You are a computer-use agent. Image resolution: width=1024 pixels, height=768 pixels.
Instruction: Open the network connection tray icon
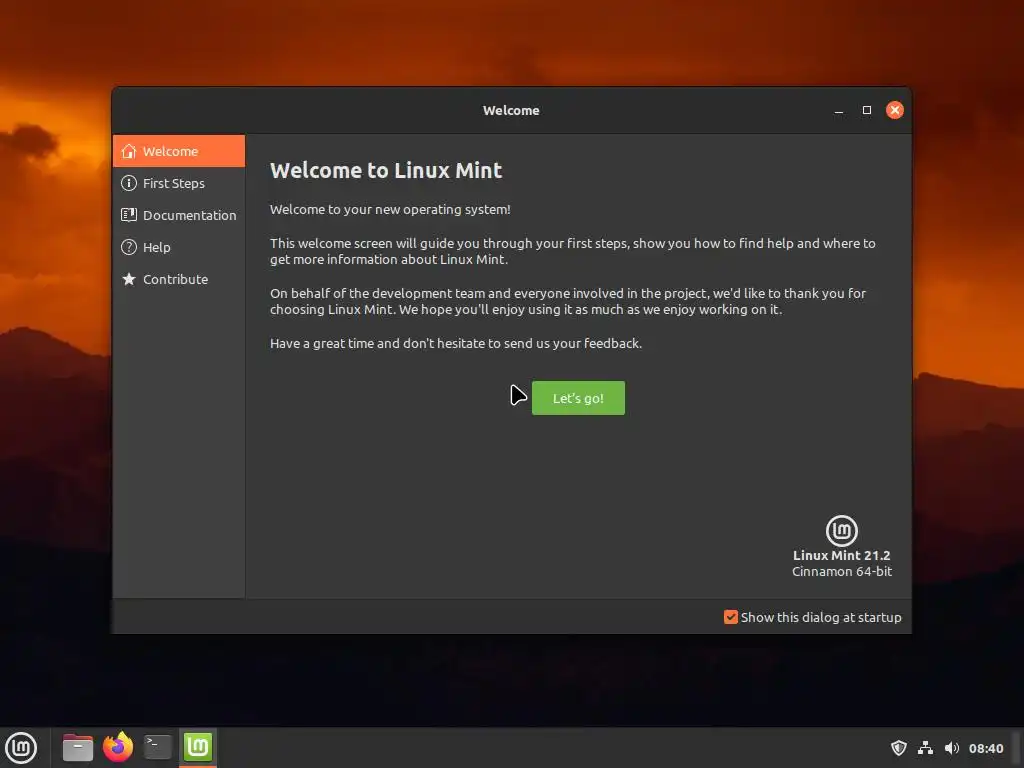pyautogui.click(x=925, y=748)
